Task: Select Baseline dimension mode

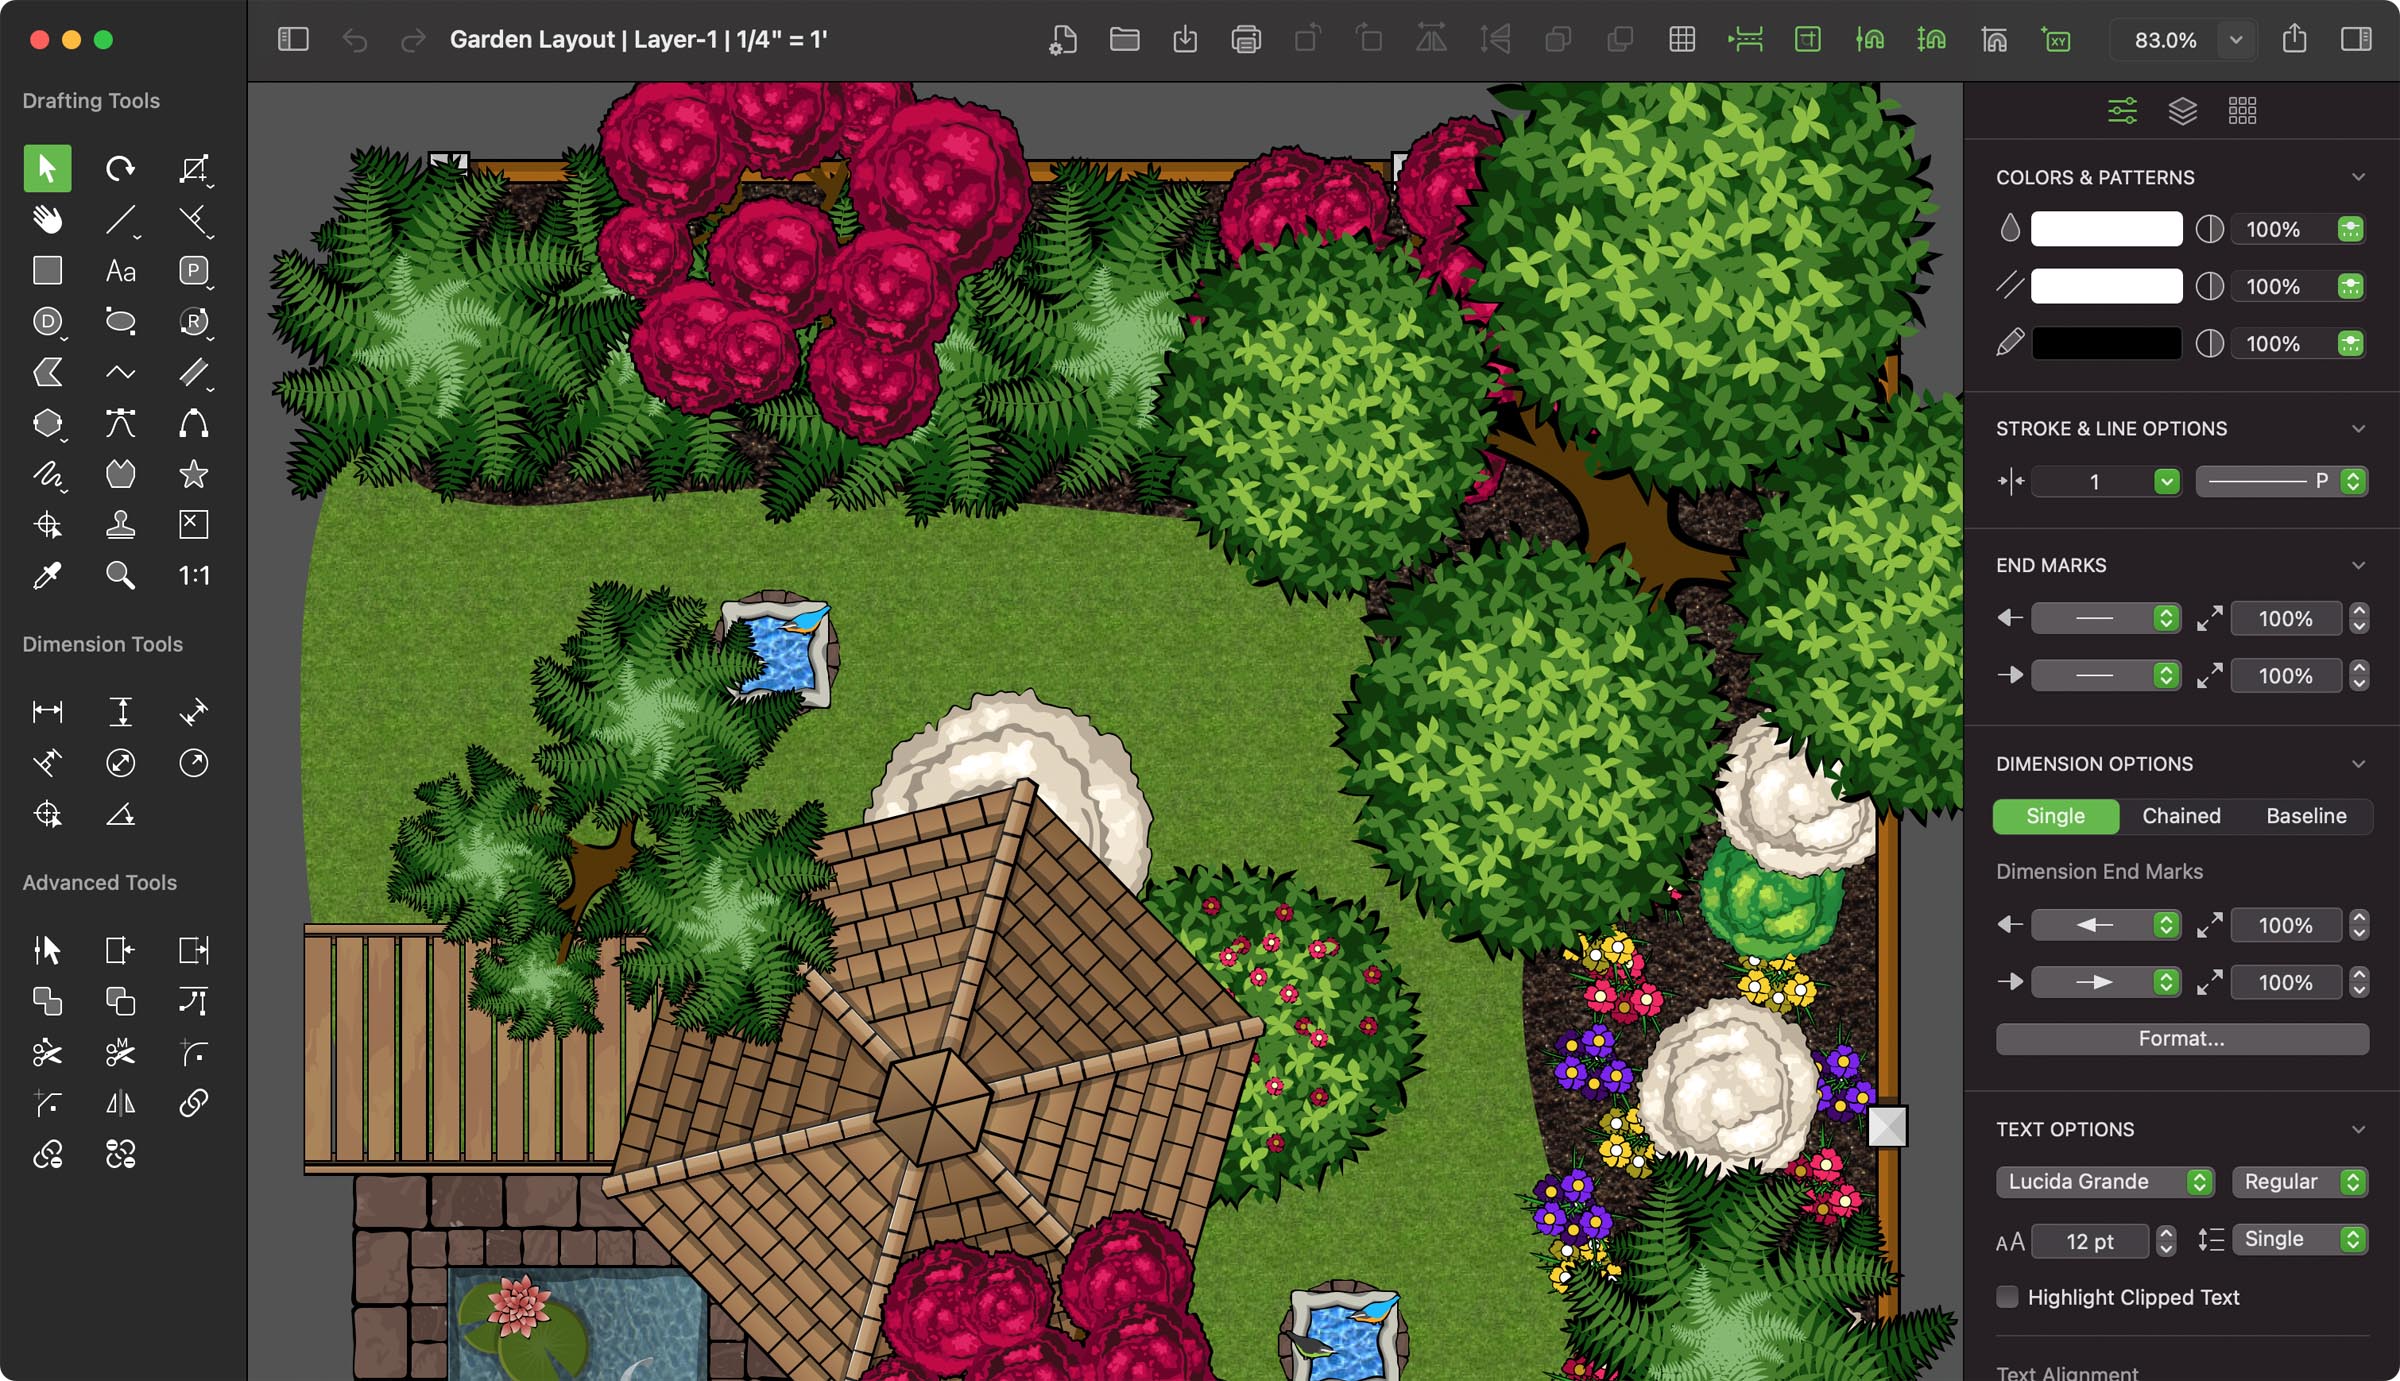Action: (x=2306, y=816)
